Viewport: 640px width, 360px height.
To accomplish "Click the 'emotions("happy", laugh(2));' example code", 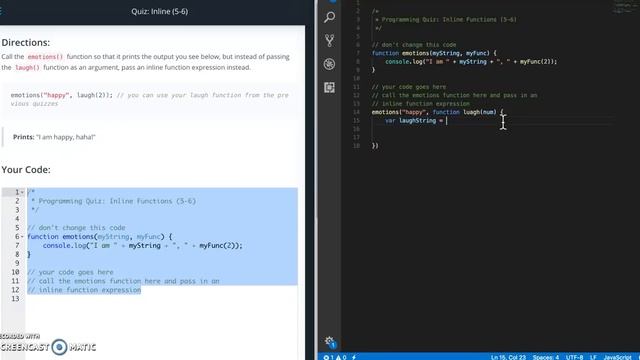I will tap(62, 95).
